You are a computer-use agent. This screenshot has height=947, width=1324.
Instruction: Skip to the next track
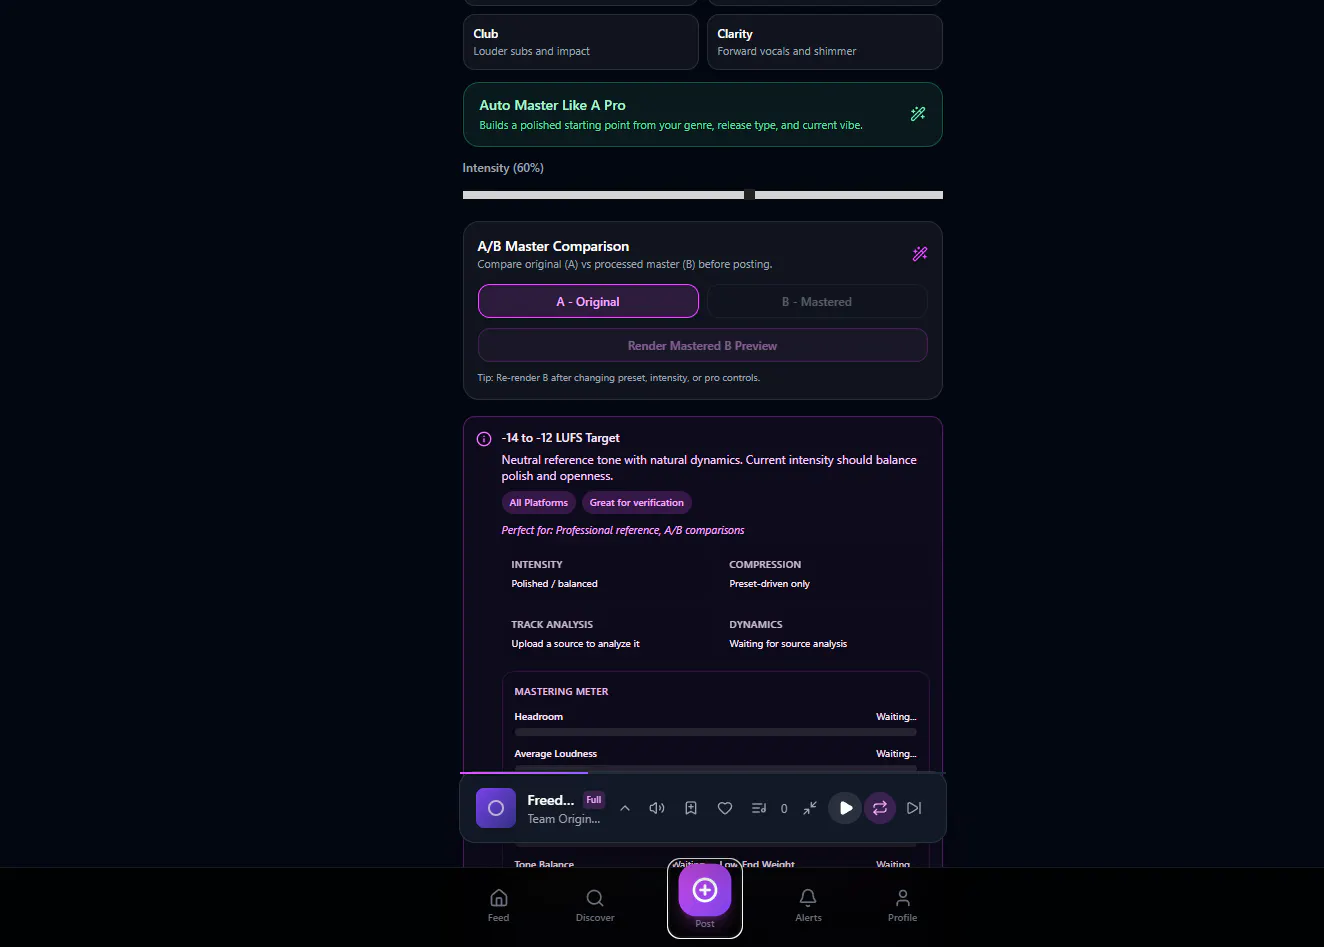tap(914, 808)
